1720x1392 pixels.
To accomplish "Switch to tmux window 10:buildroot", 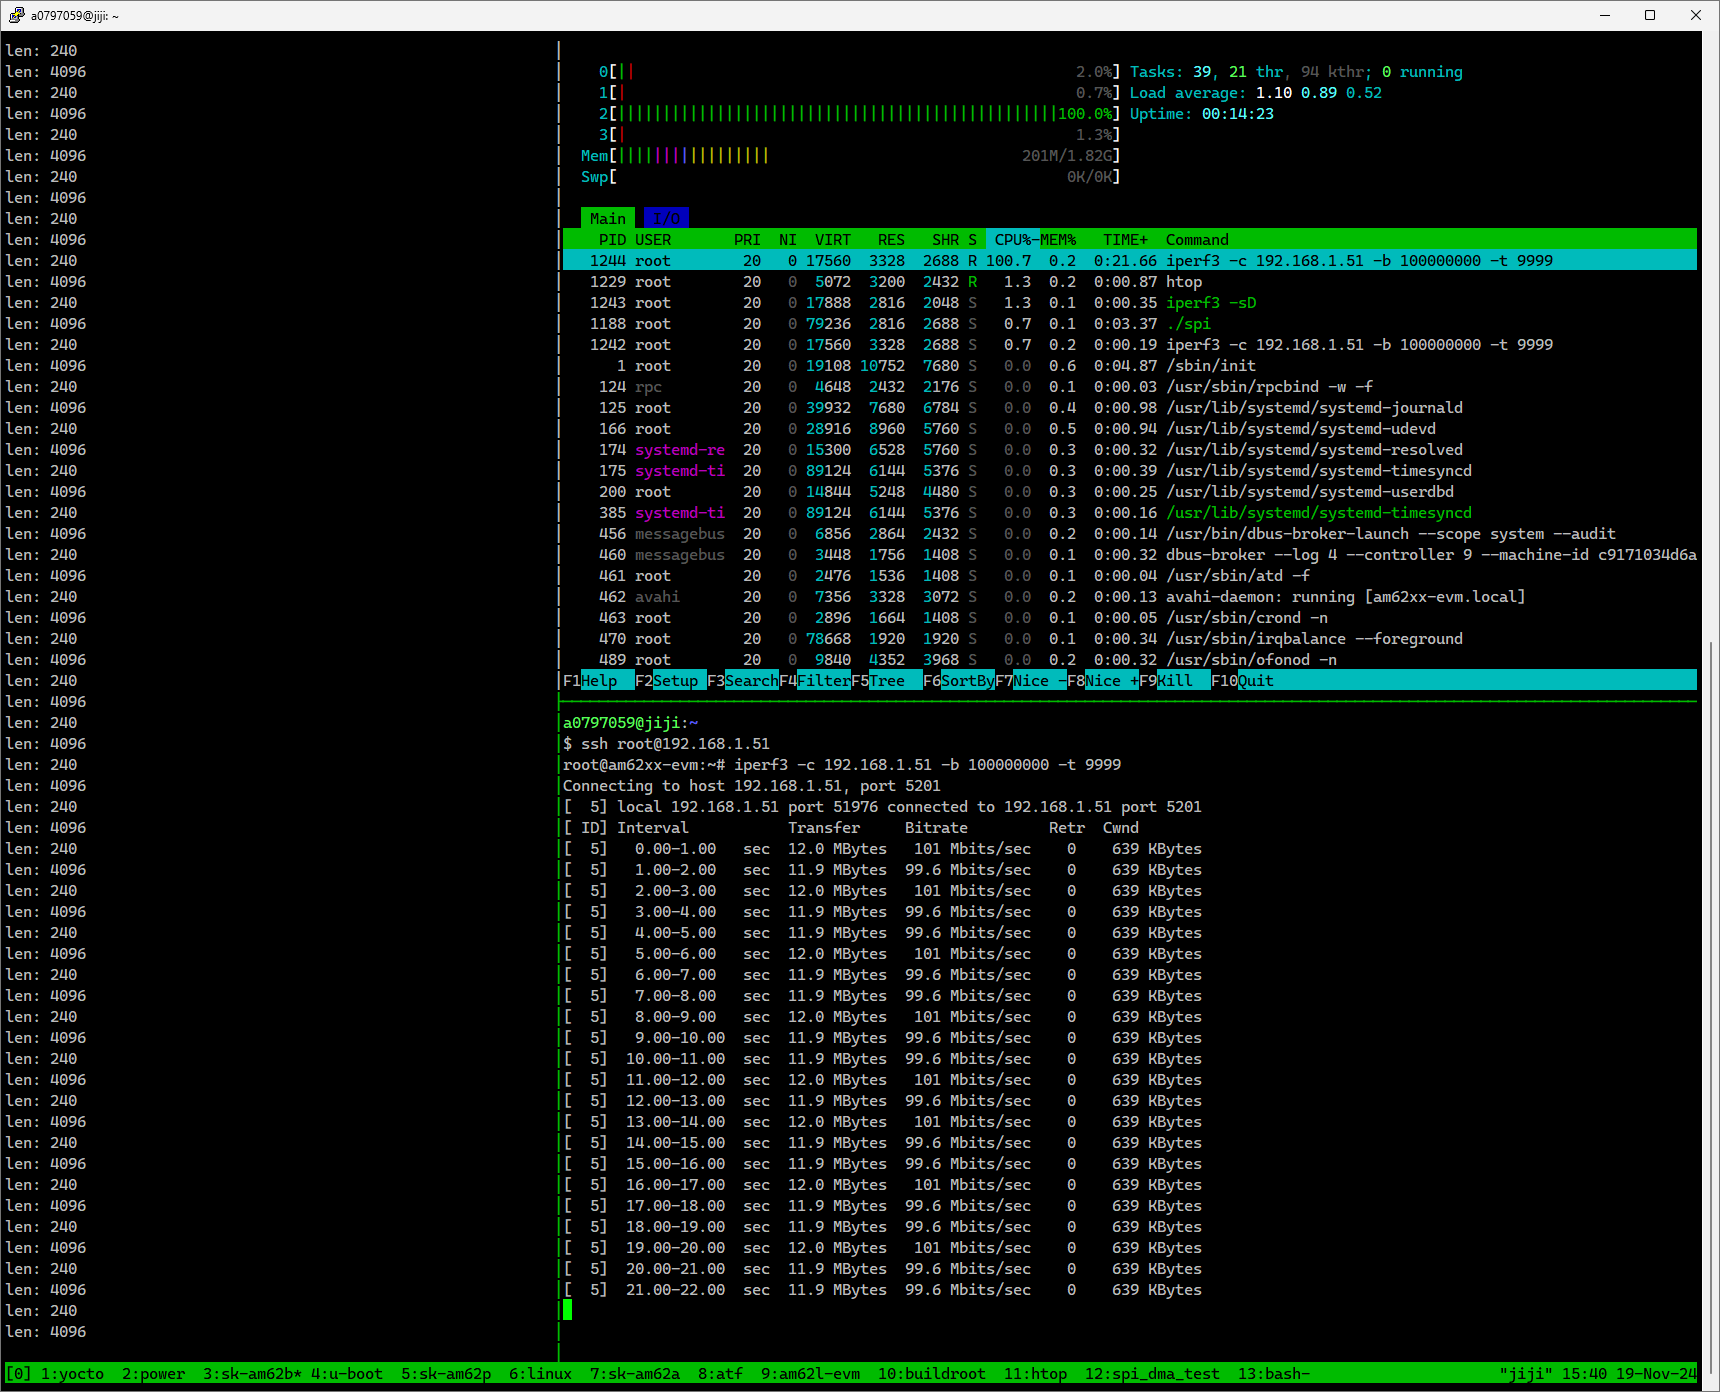I will click(932, 1374).
